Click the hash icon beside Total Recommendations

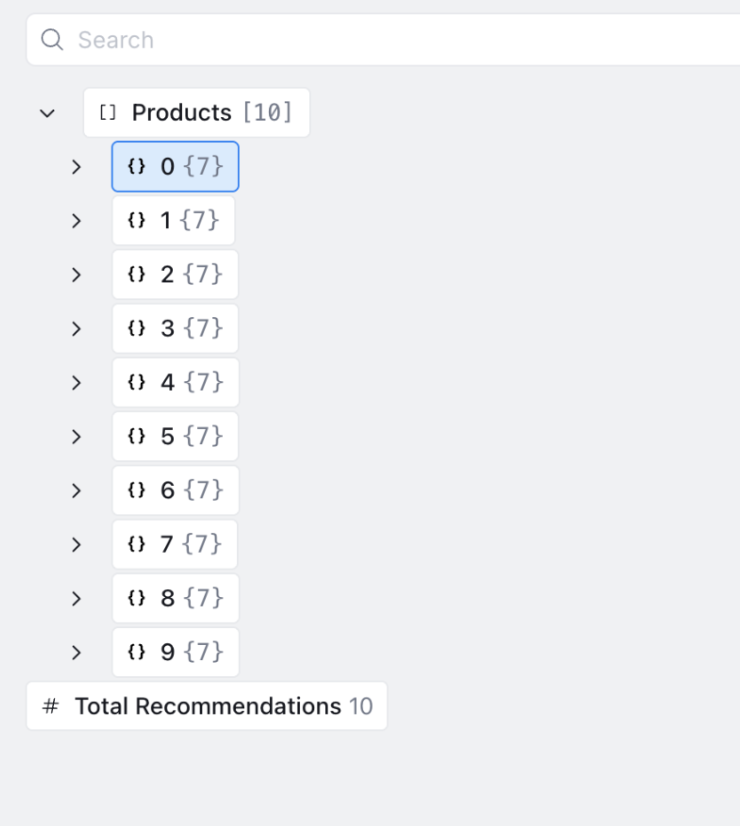51,706
